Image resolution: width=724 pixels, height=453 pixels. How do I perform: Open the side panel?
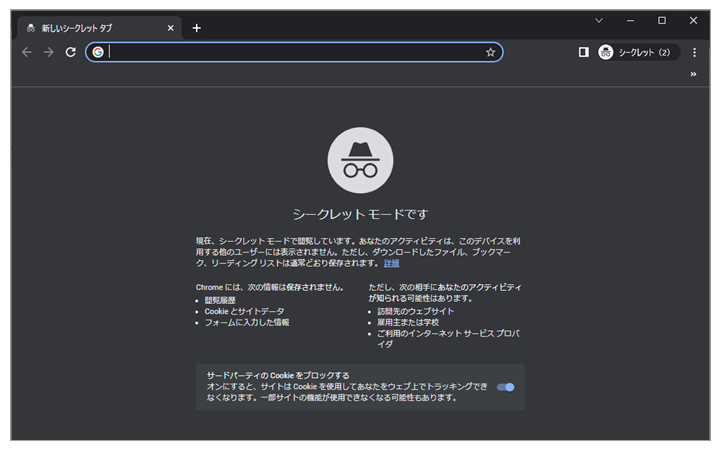583,52
